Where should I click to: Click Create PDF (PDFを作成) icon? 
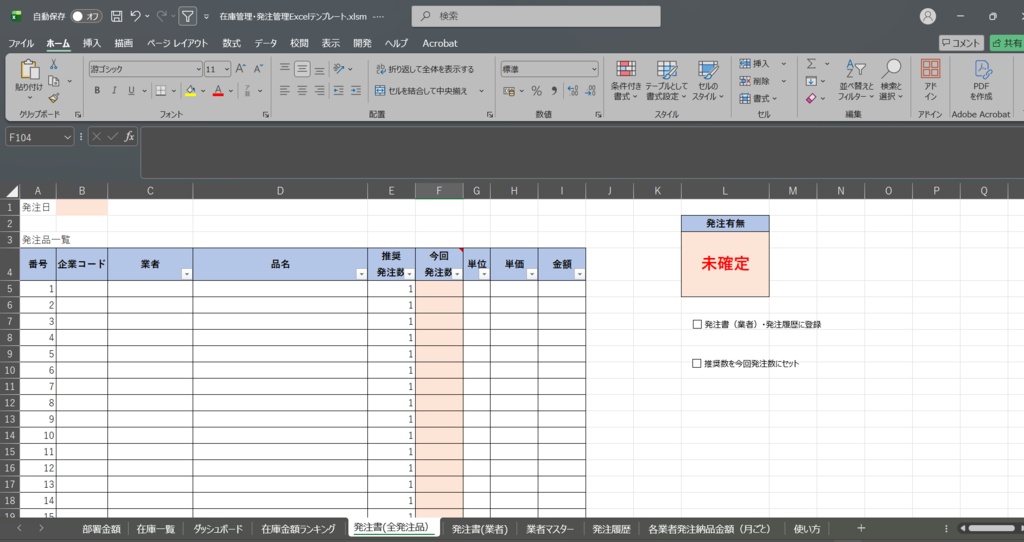point(981,80)
